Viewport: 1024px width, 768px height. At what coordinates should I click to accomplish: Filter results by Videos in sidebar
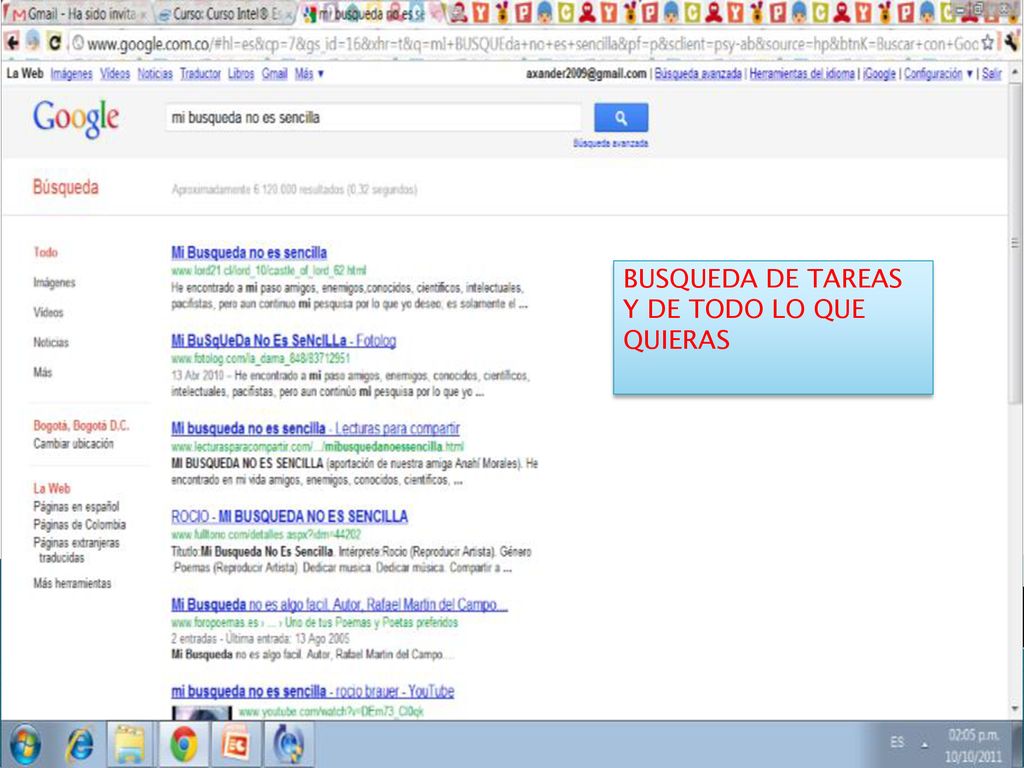tap(48, 312)
